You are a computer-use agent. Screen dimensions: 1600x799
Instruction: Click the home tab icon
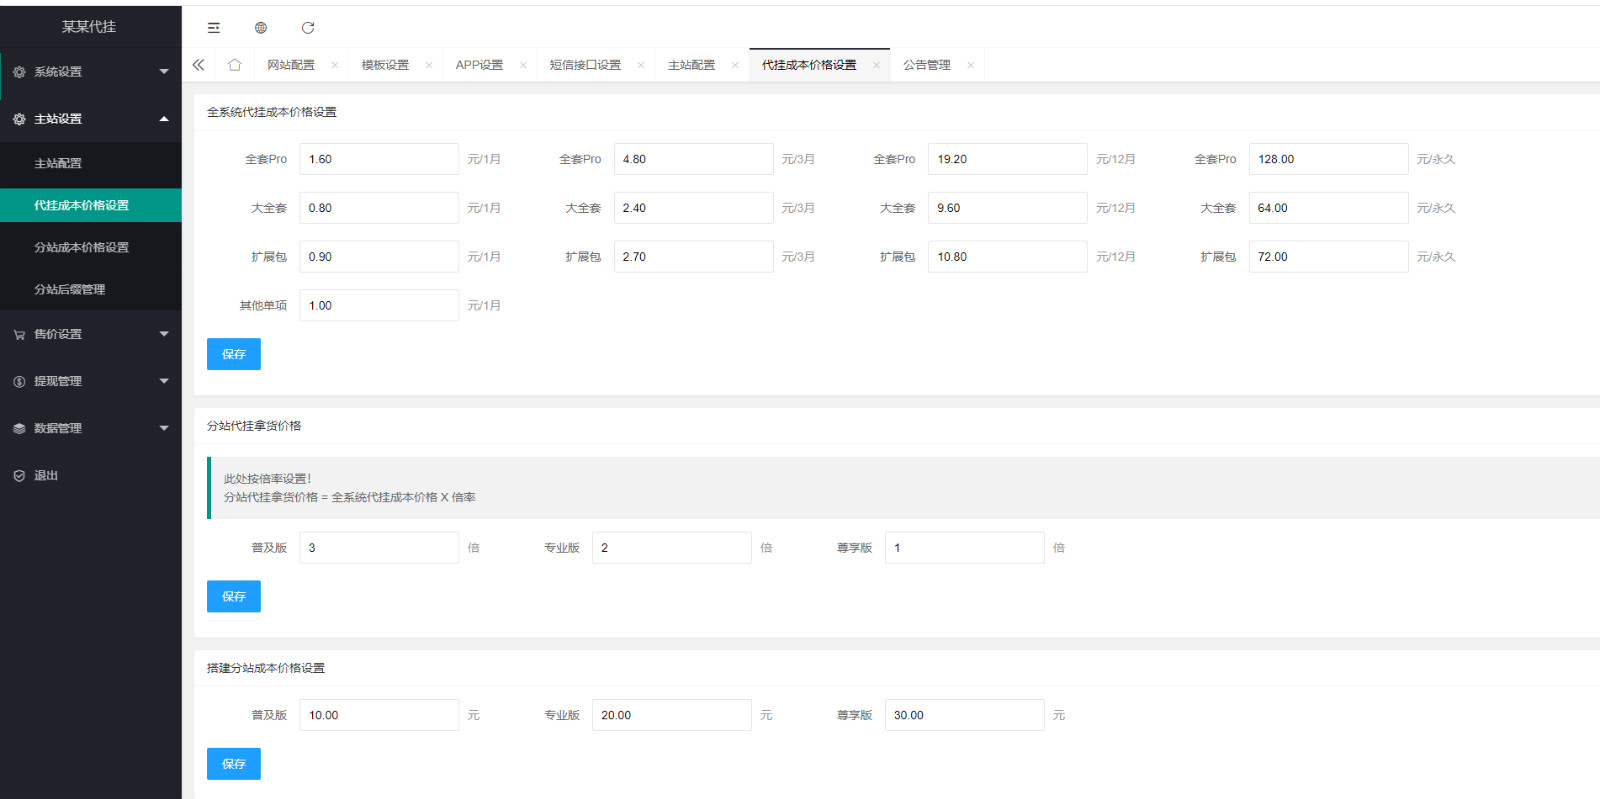[x=234, y=65]
